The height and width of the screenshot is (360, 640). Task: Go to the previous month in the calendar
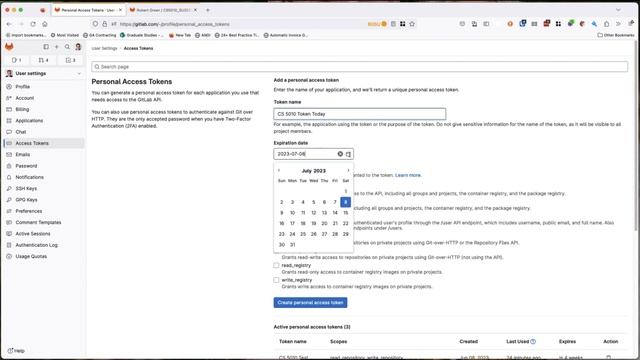pos(279,170)
